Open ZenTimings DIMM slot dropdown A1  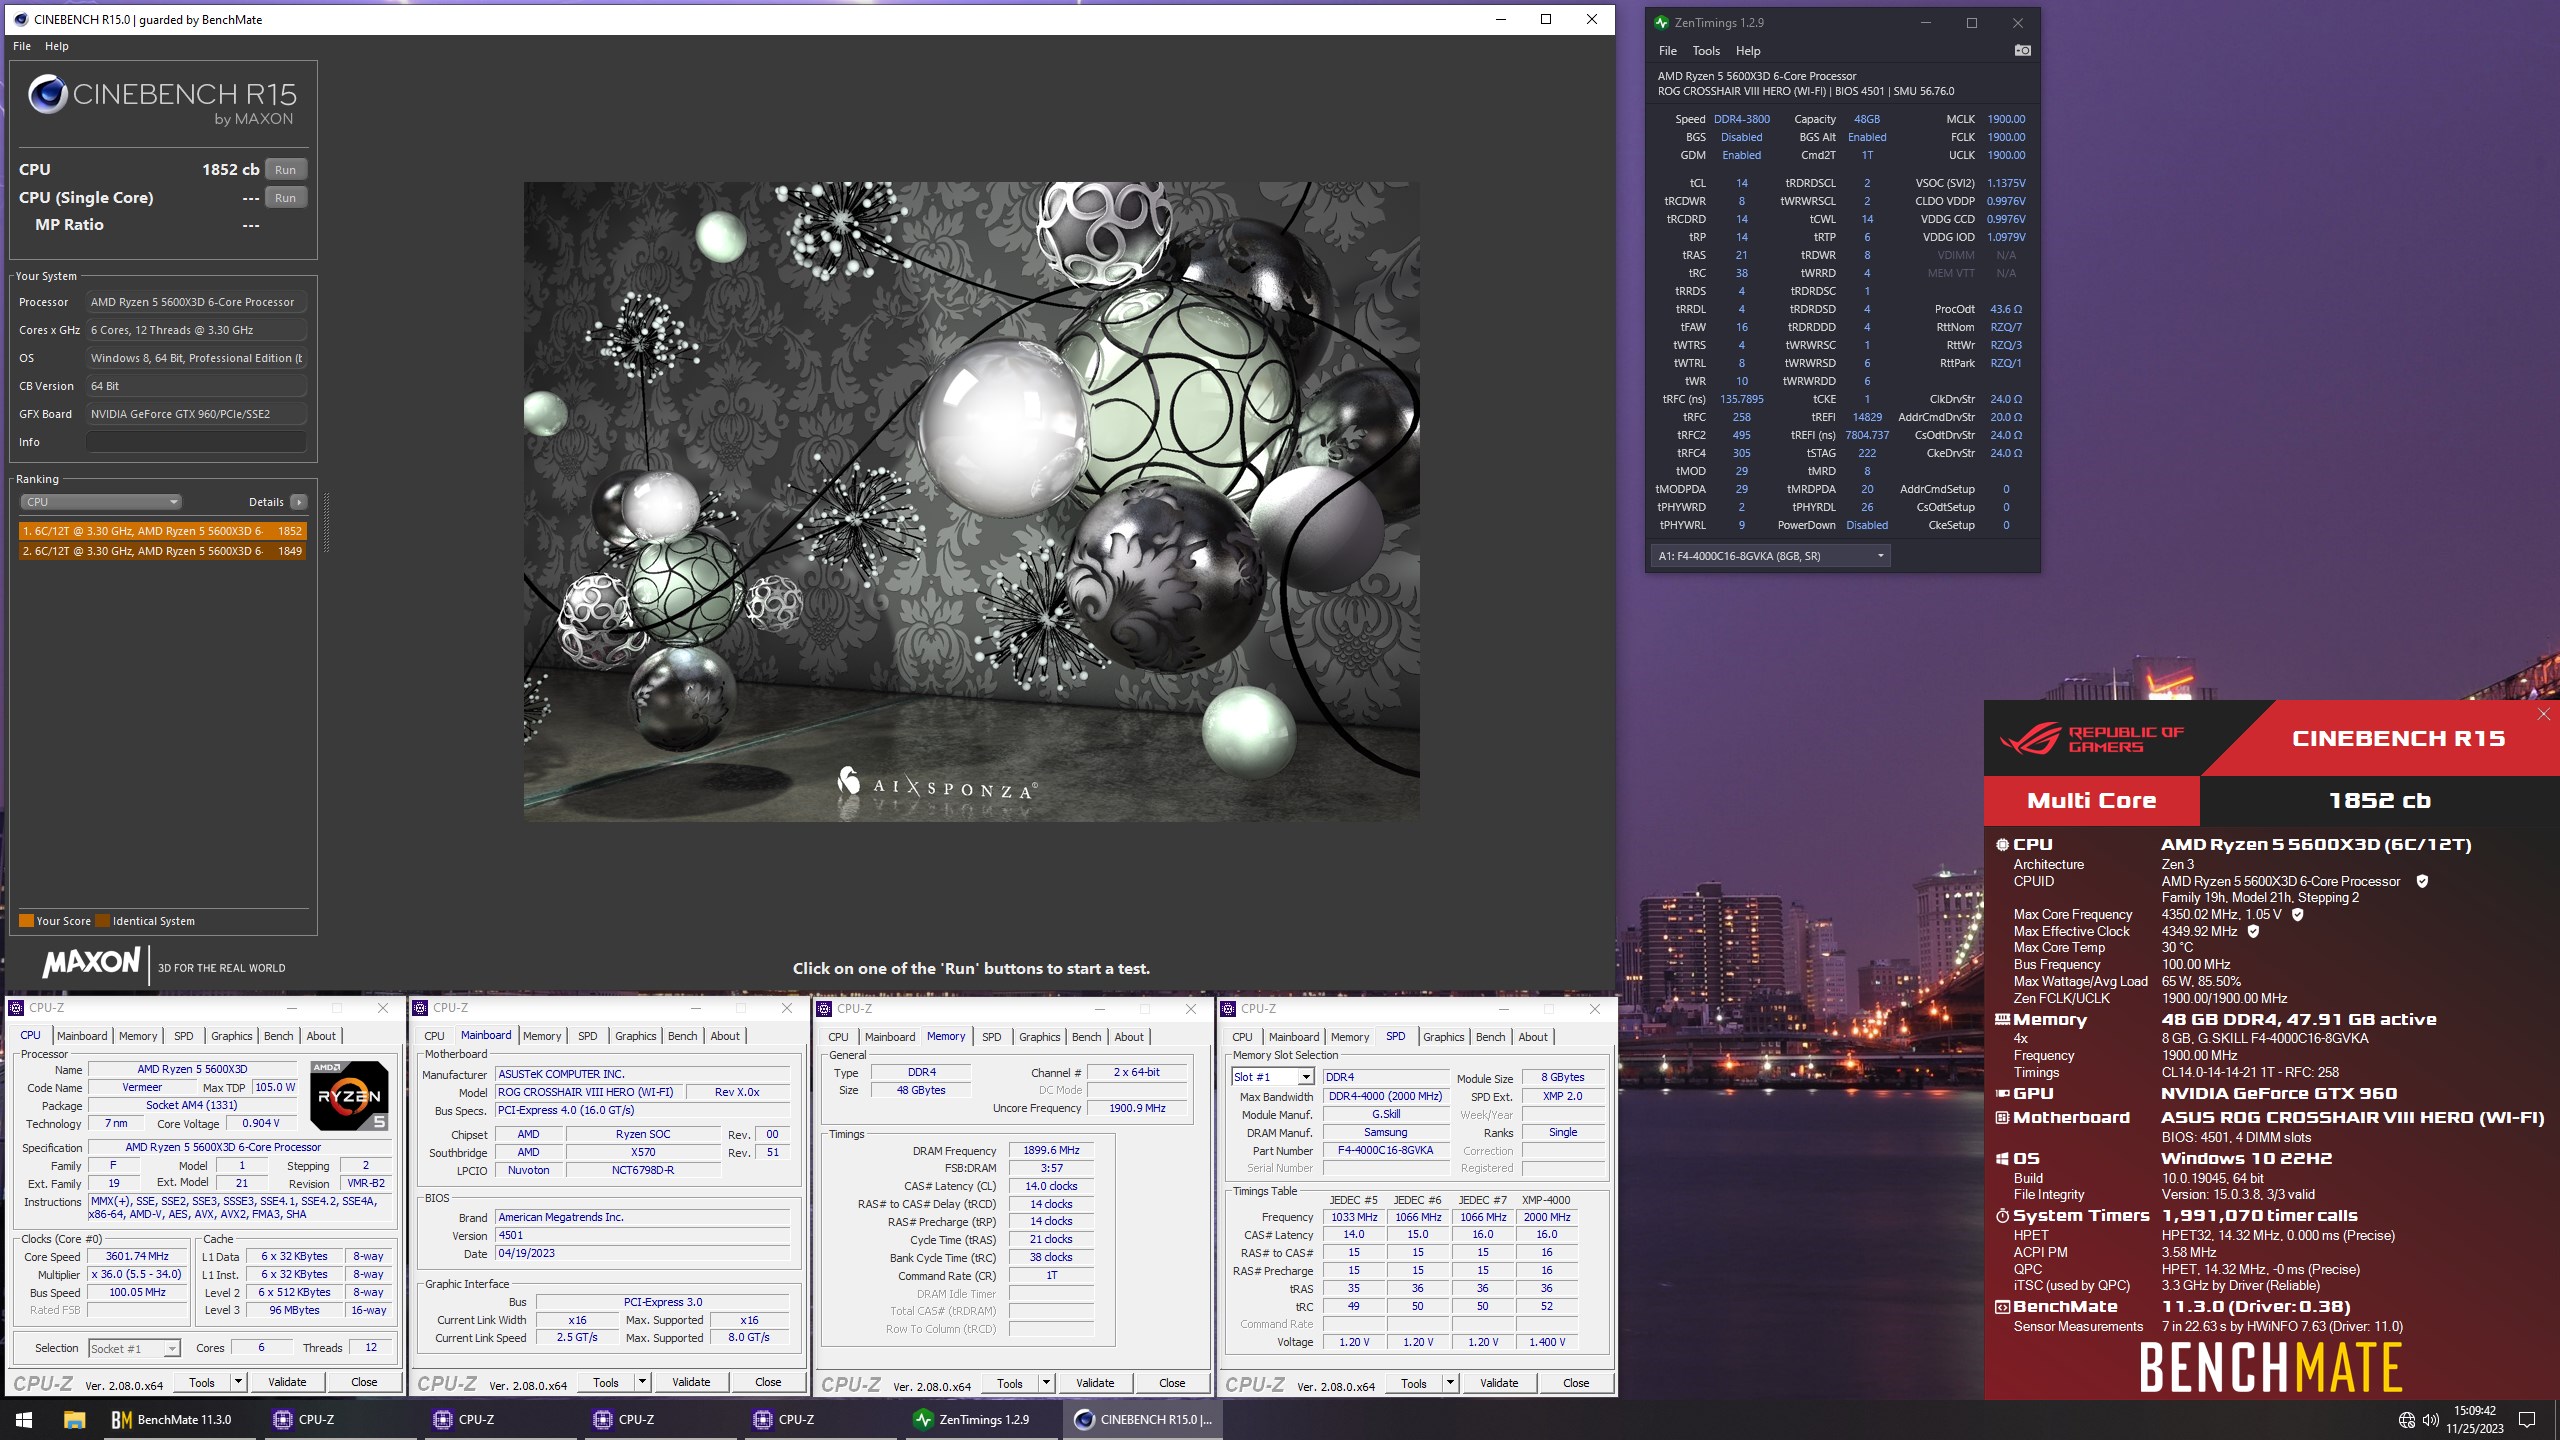coord(1770,556)
